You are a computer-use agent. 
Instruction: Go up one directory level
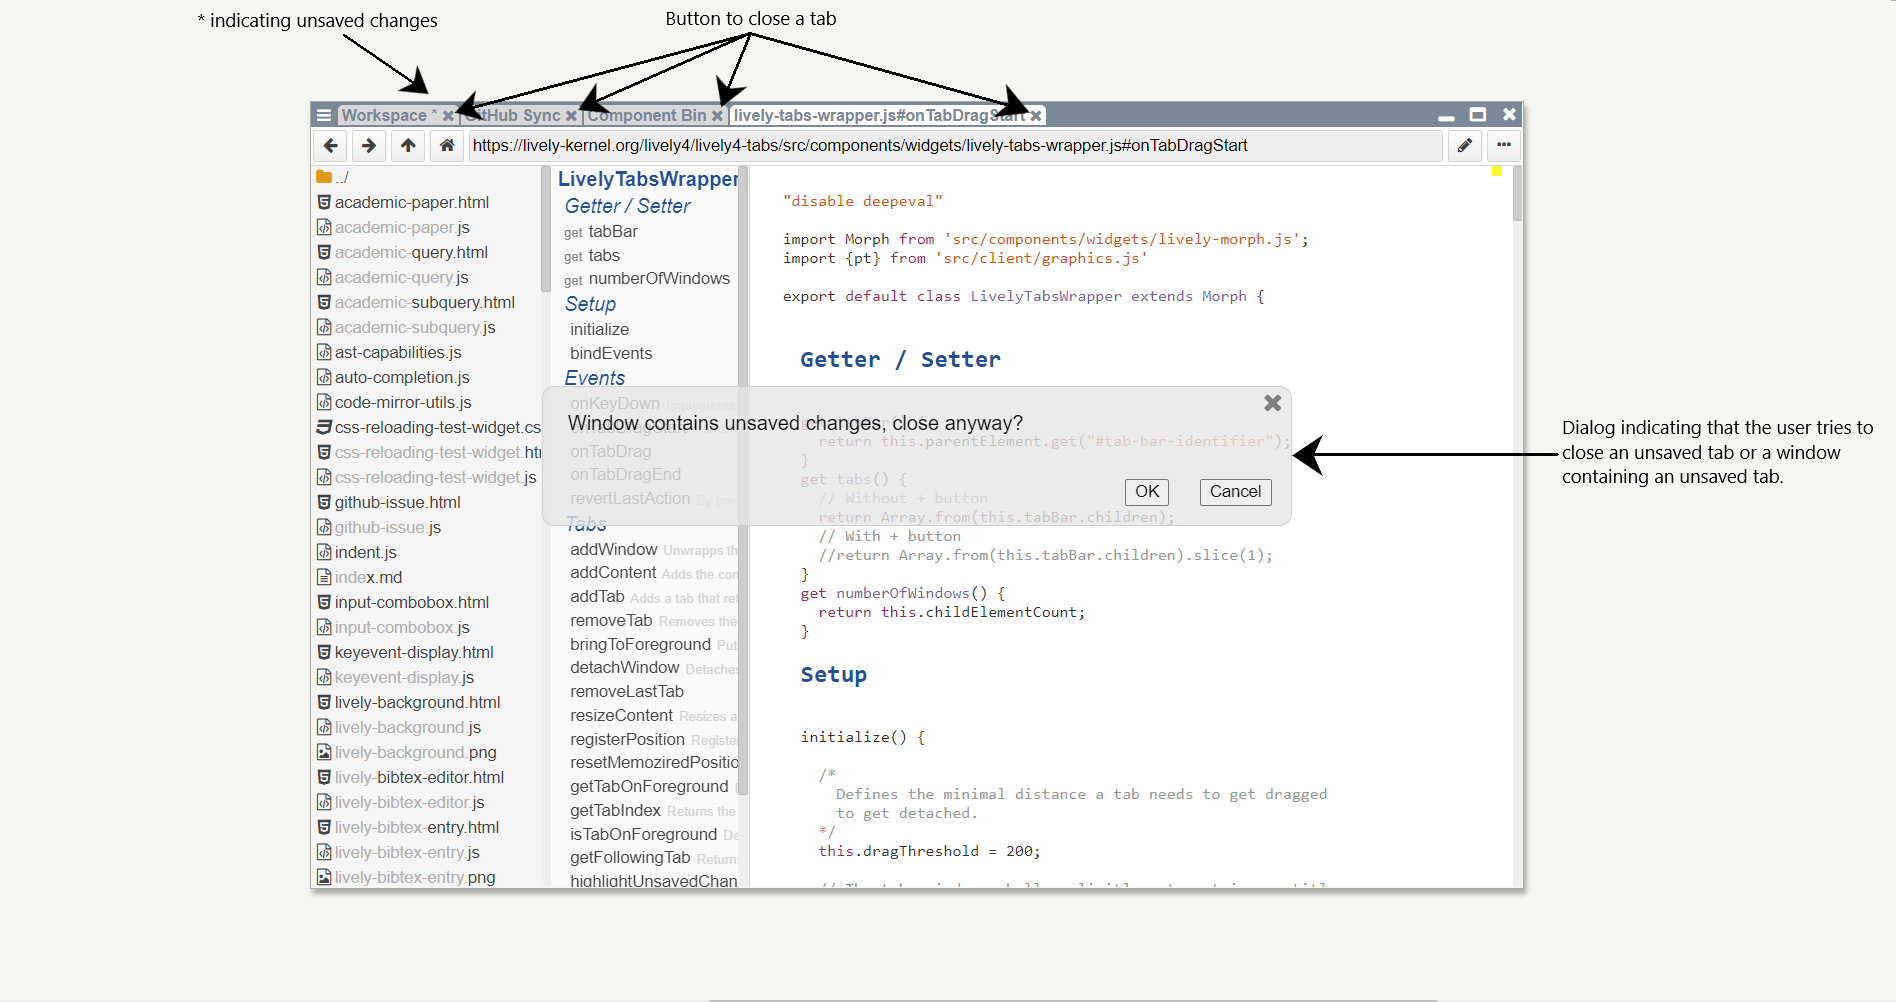point(408,146)
